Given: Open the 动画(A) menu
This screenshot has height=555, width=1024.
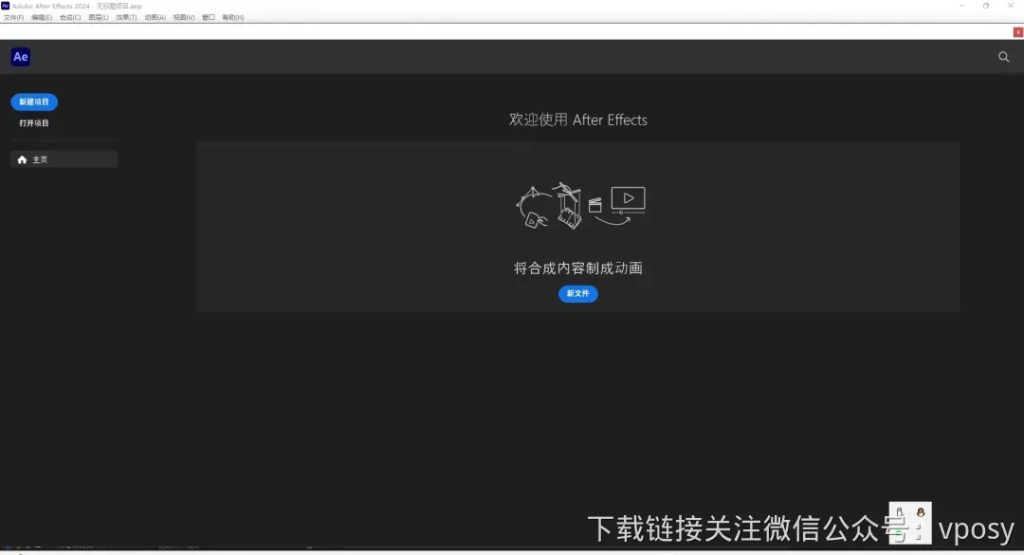Looking at the screenshot, I should point(155,18).
